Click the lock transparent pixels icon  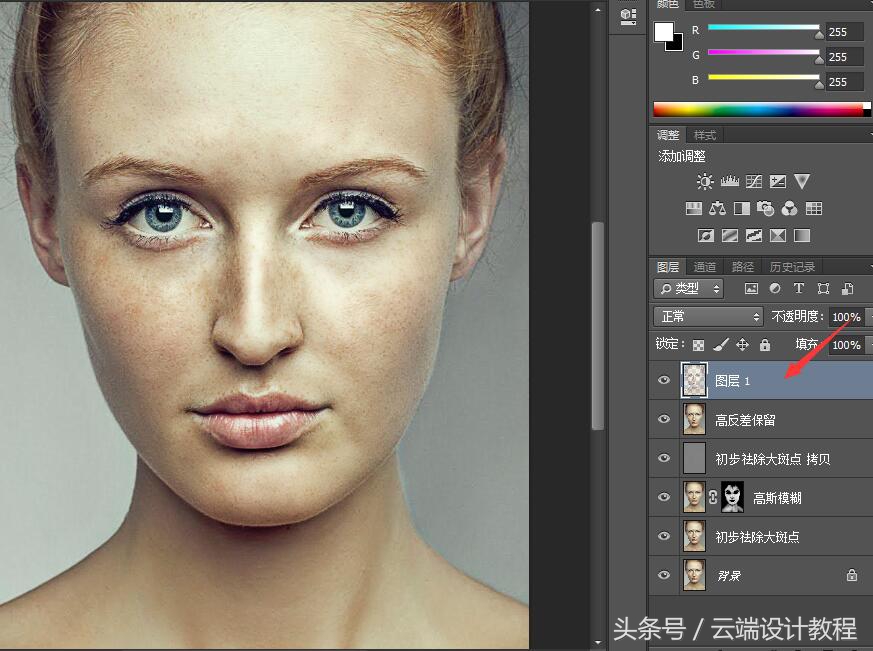click(x=698, y=345)
